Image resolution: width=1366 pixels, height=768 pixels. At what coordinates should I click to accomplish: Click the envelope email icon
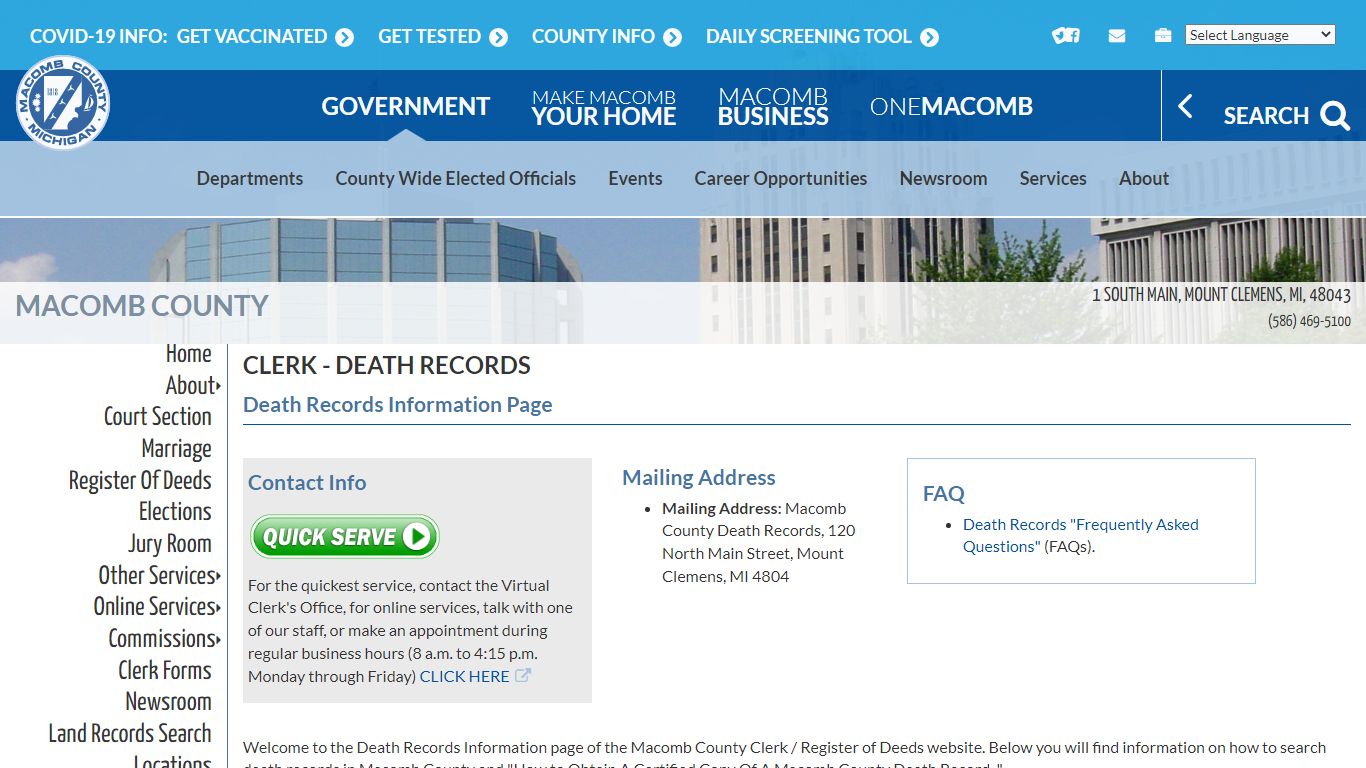click(x=1117, y=36)
